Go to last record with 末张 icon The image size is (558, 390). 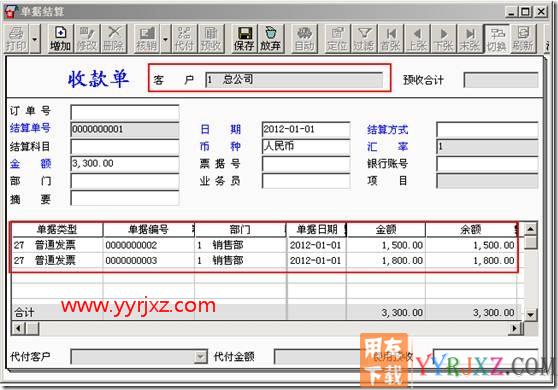pyautogui.click(x=470, y=39)
